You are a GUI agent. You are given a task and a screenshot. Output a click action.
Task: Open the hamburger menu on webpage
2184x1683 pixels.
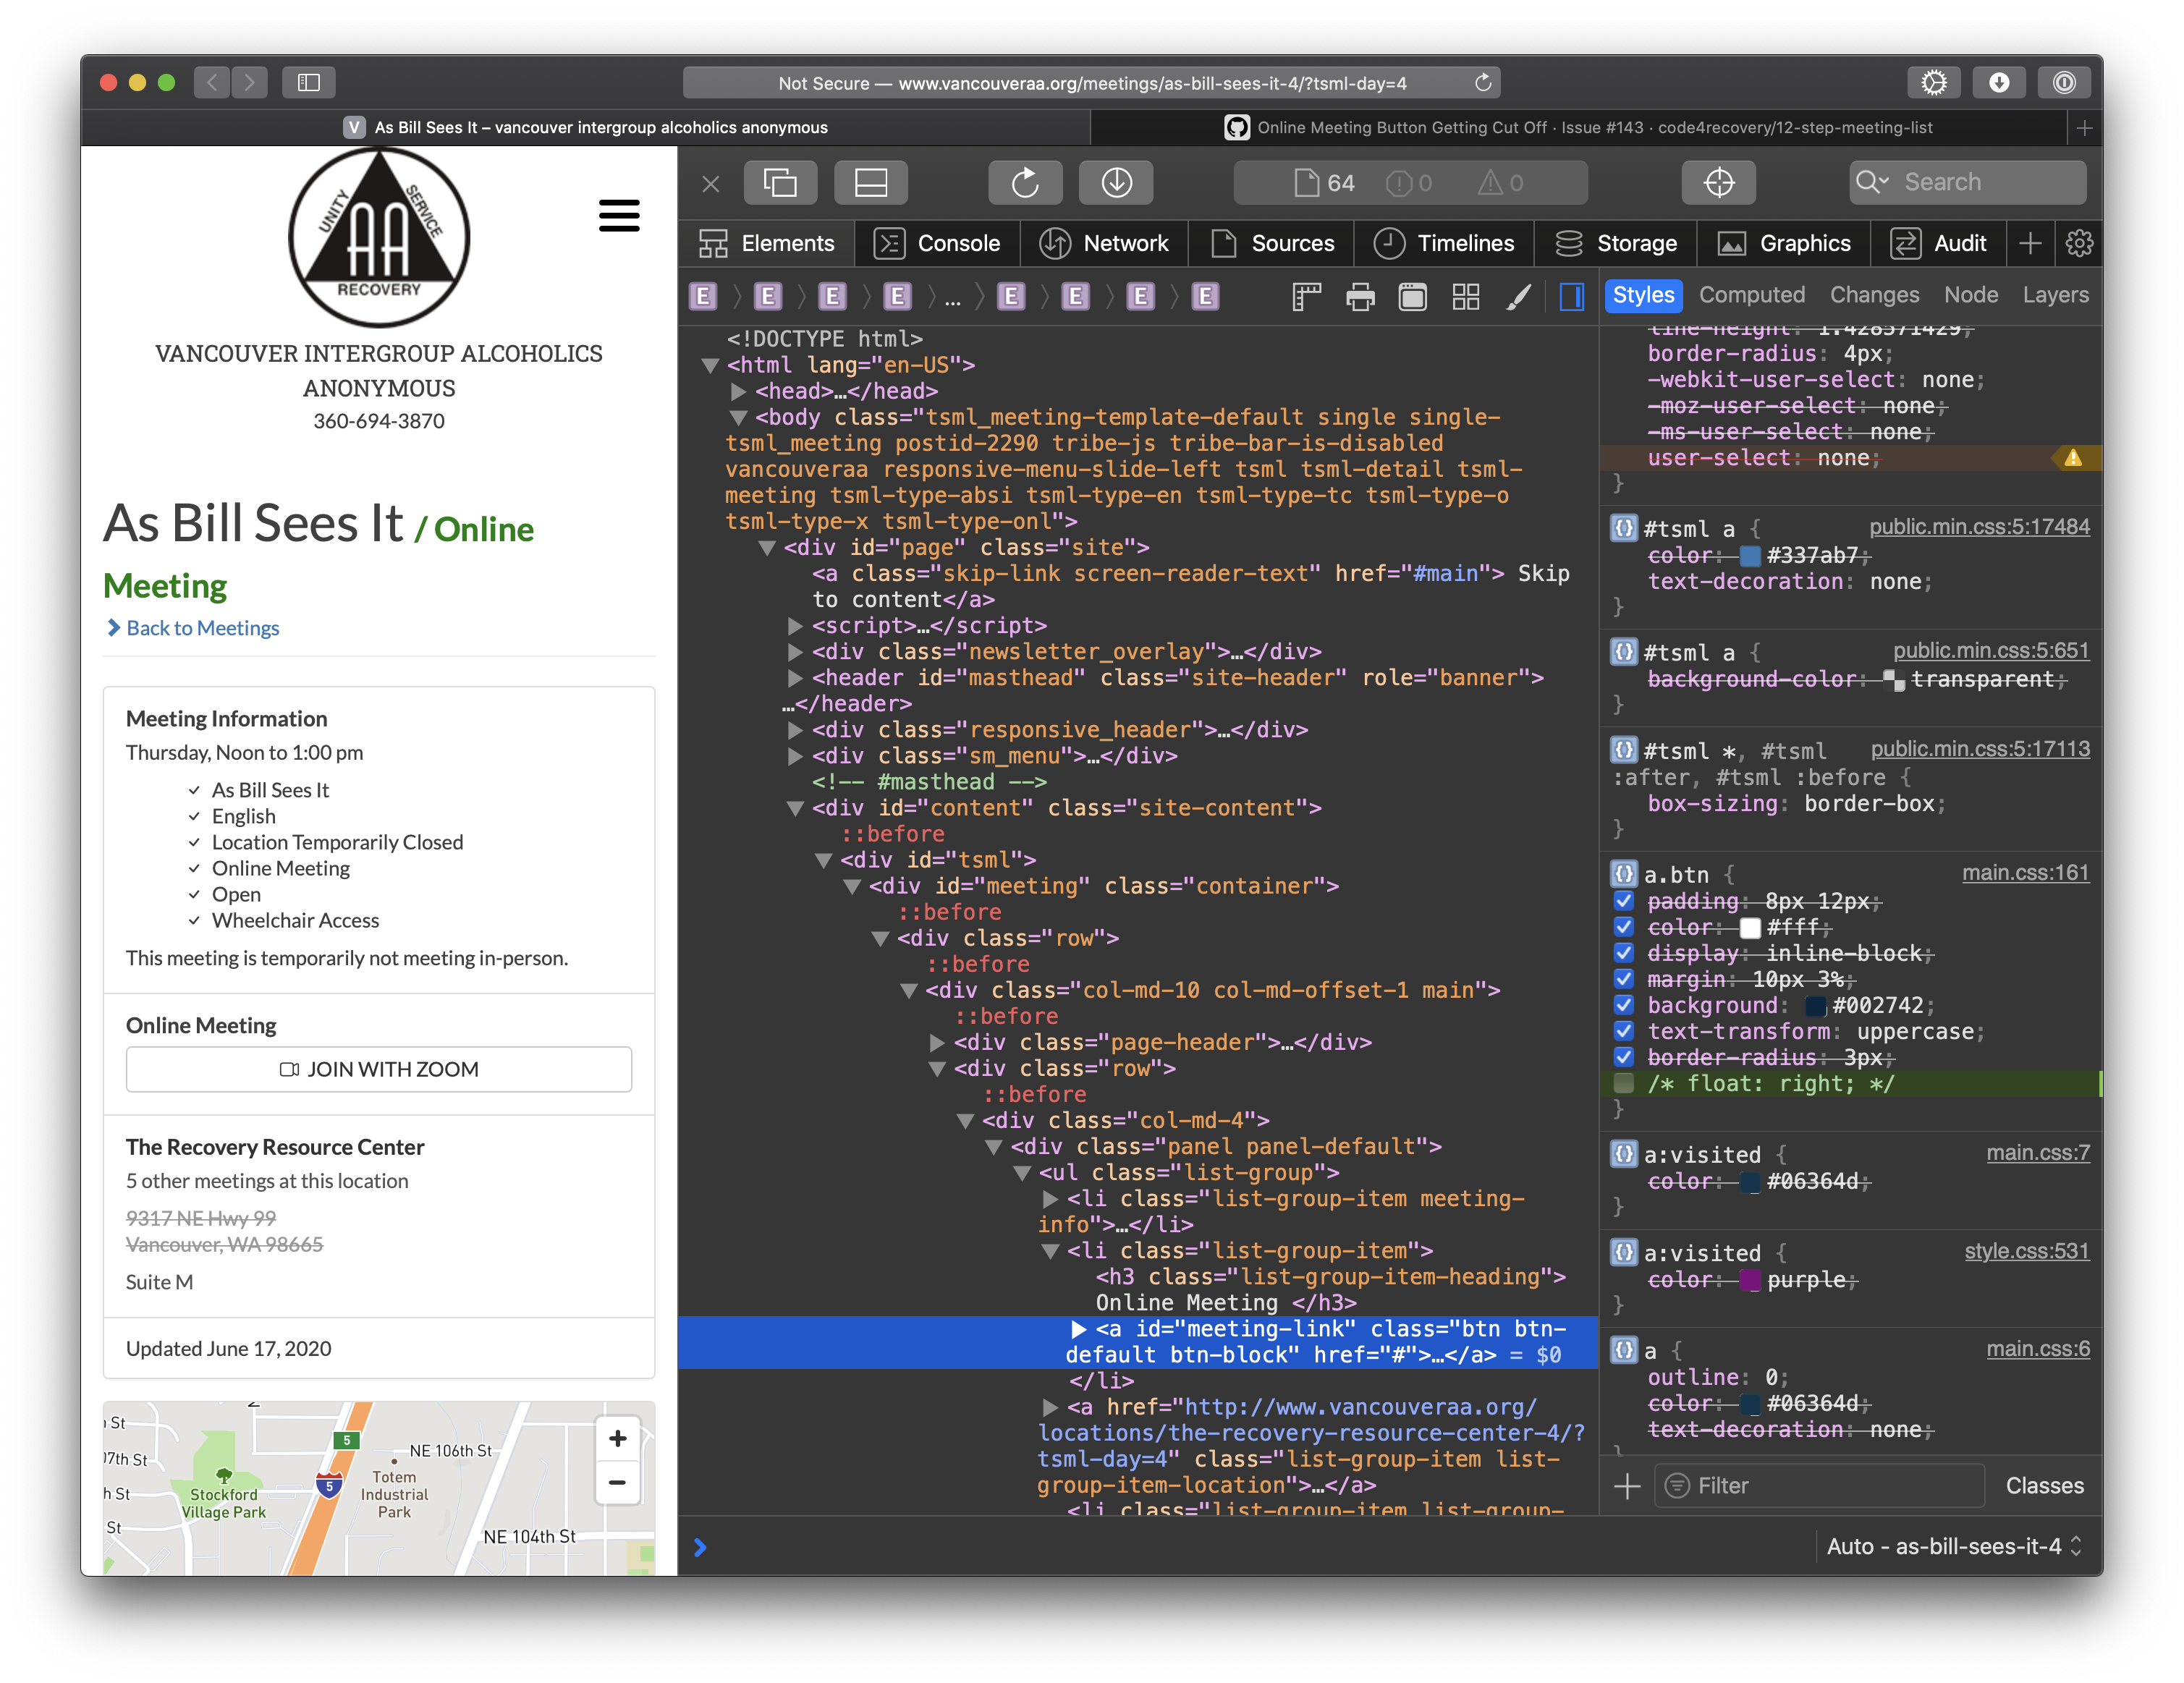click(619, 215)
